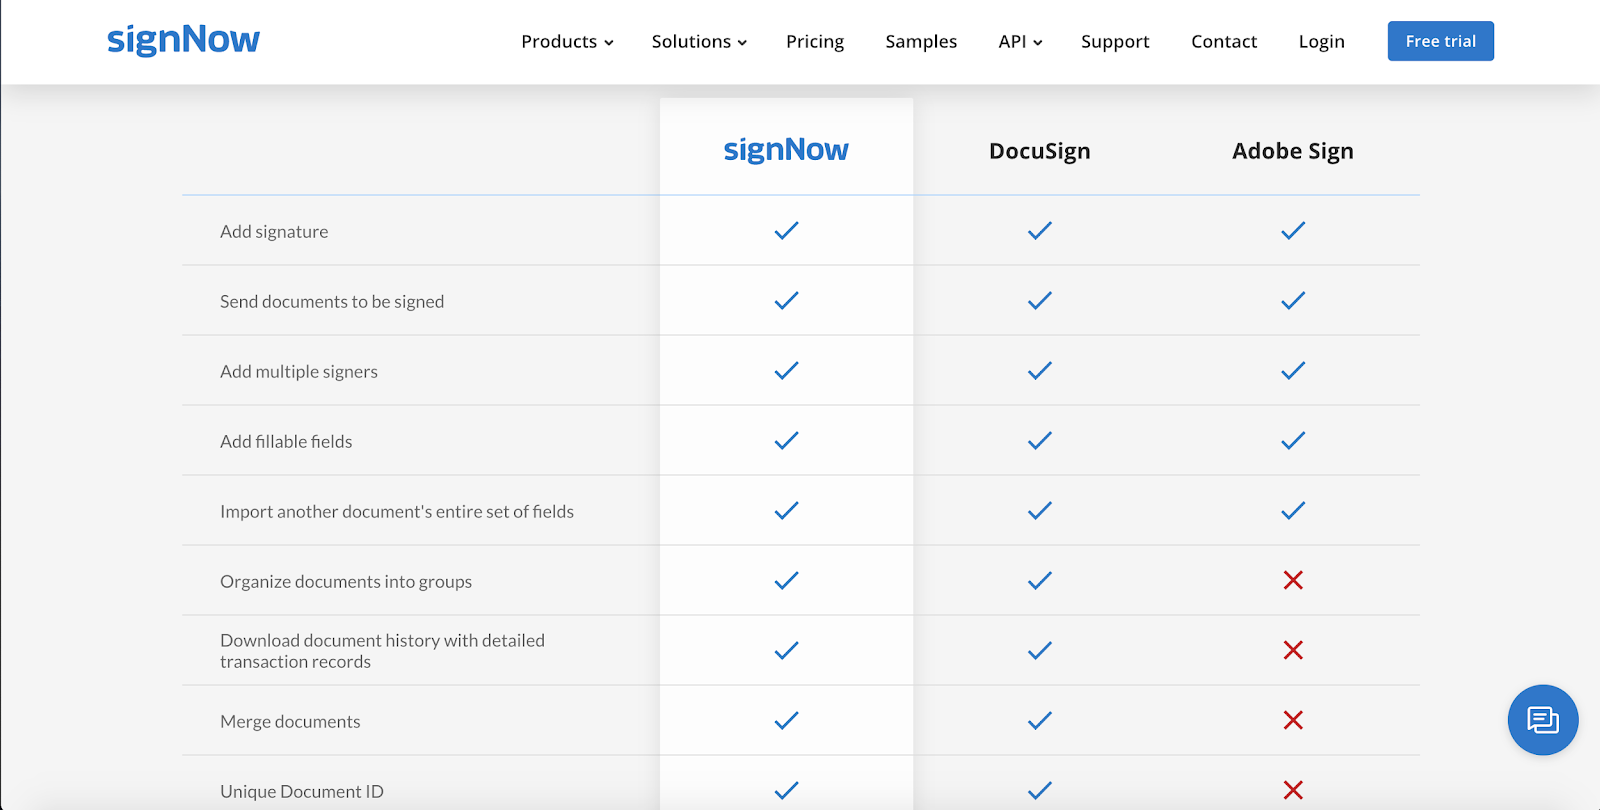Click DocuSign checkmark for Add fillable fields
Screen dimensions: 1600x810
pos(1040,441)
